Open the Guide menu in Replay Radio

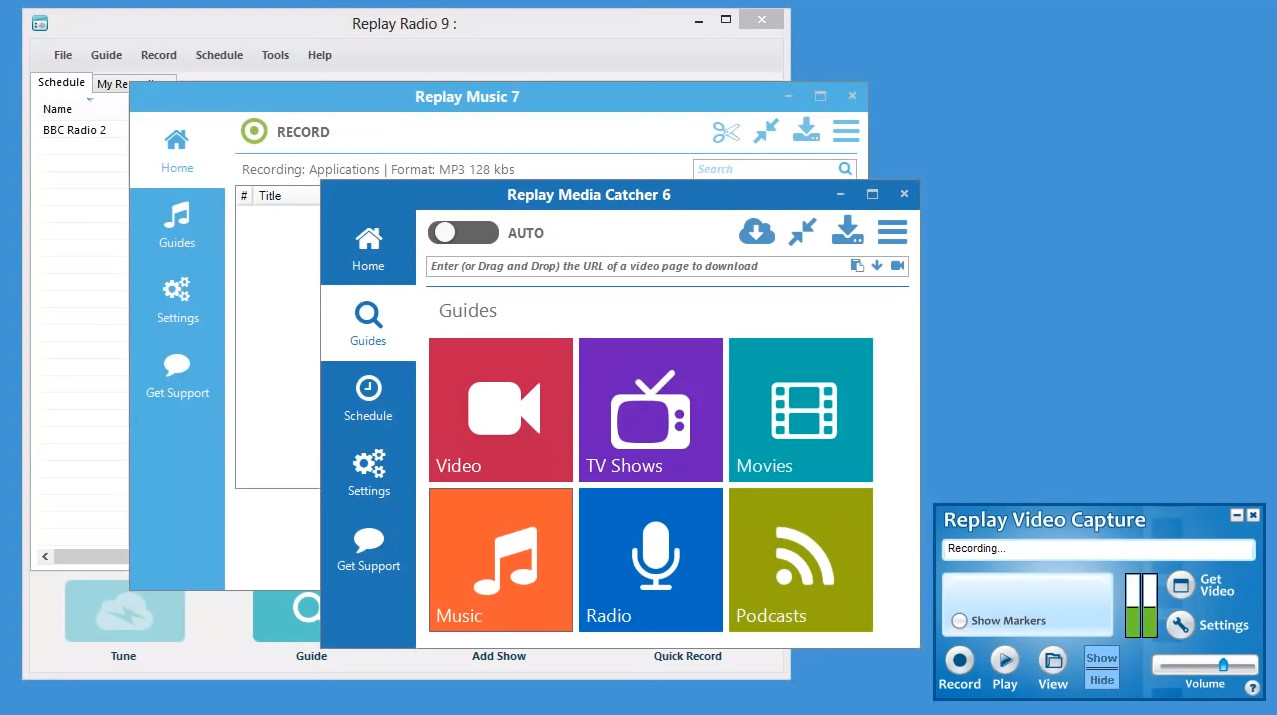[106, 55]
